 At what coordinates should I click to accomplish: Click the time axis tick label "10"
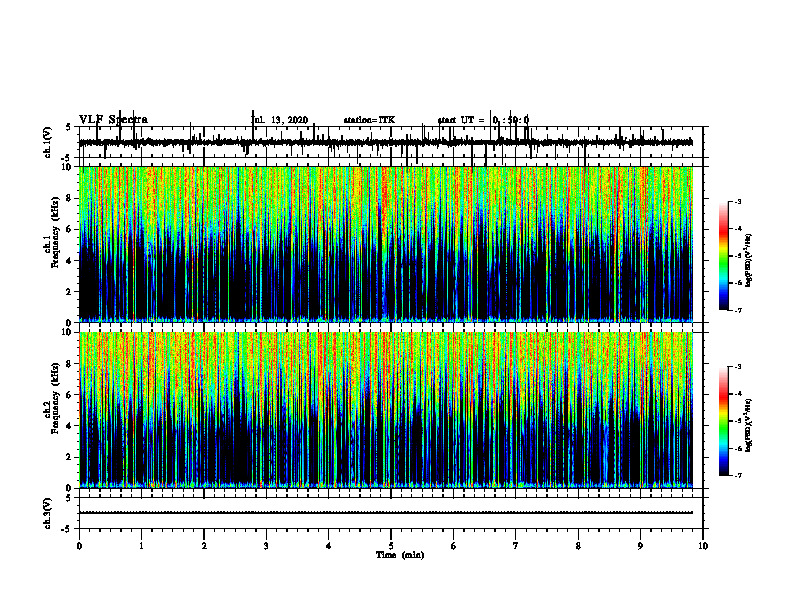click(x=703, y=546)
